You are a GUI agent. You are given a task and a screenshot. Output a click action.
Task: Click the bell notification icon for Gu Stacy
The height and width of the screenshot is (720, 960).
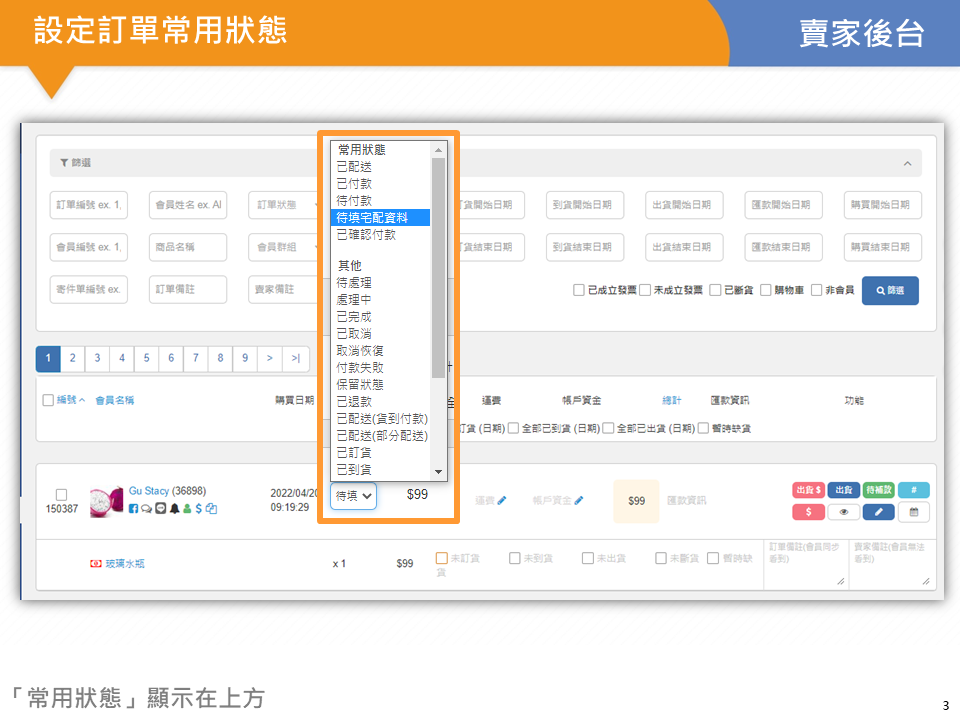pos(173,508)
